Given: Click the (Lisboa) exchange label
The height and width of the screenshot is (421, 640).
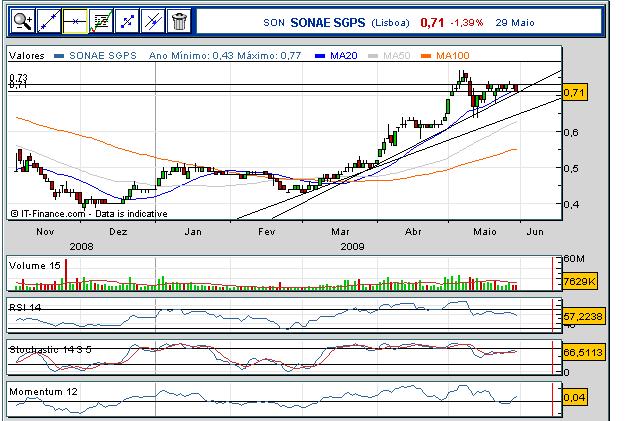Looking at the screenshot, I should pos(390,23).
